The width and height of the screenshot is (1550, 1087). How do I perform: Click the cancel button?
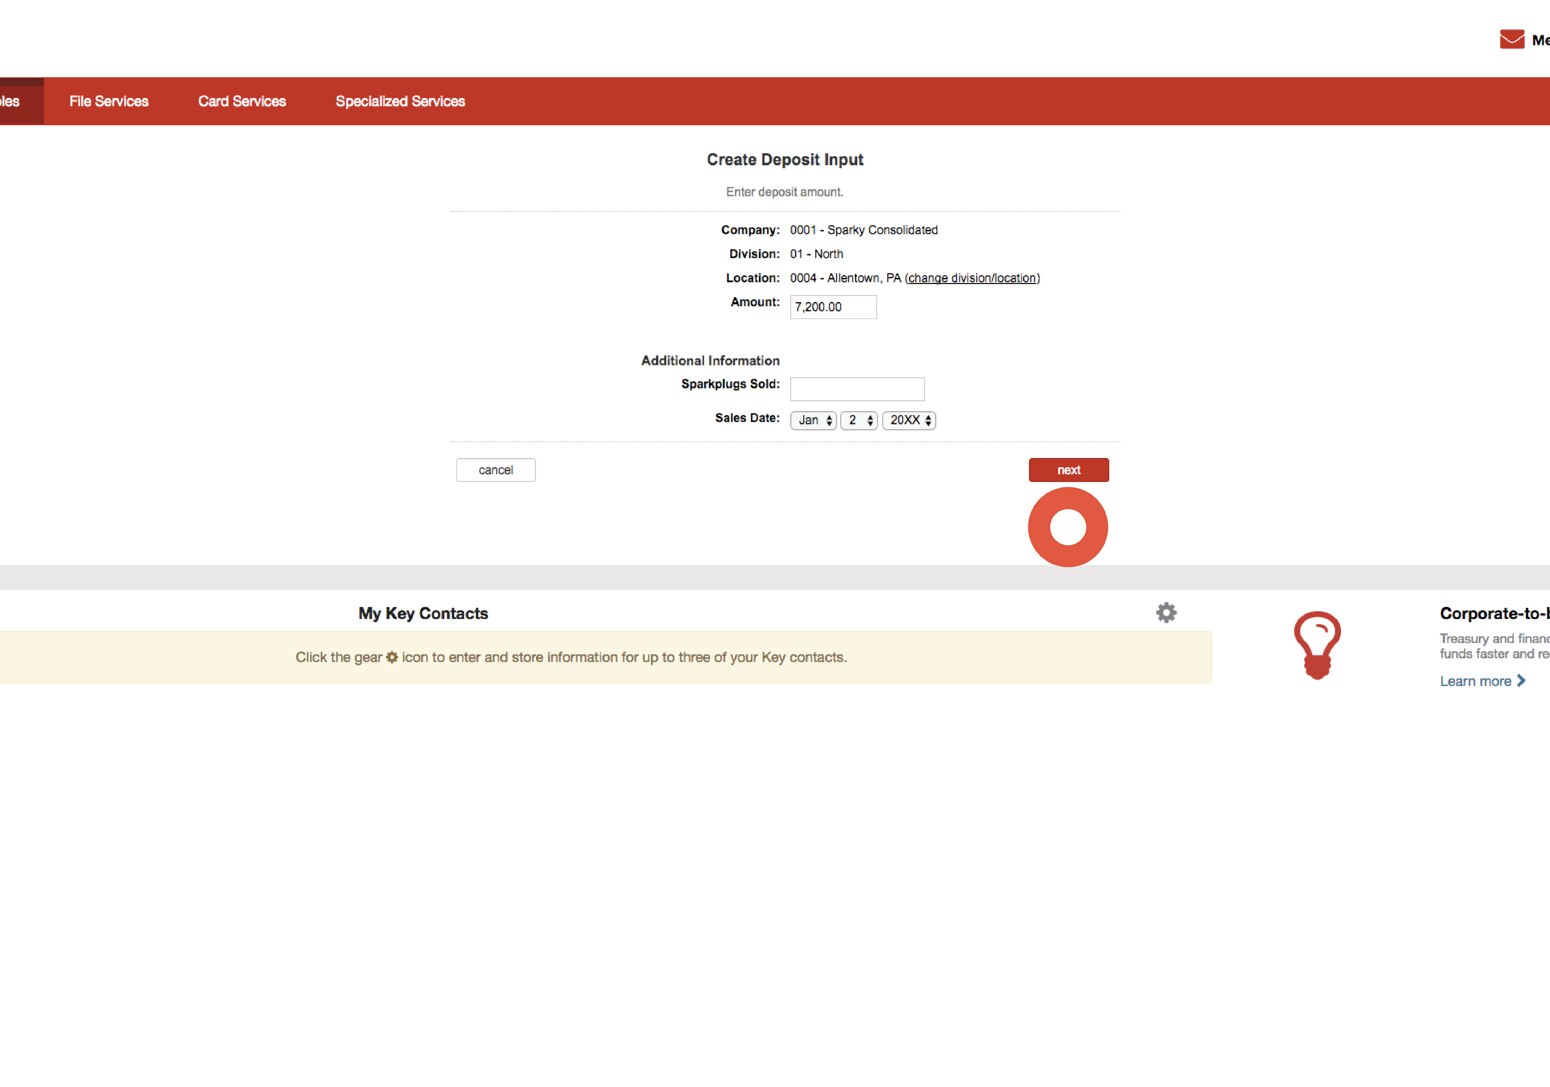[x=495, y=469]
